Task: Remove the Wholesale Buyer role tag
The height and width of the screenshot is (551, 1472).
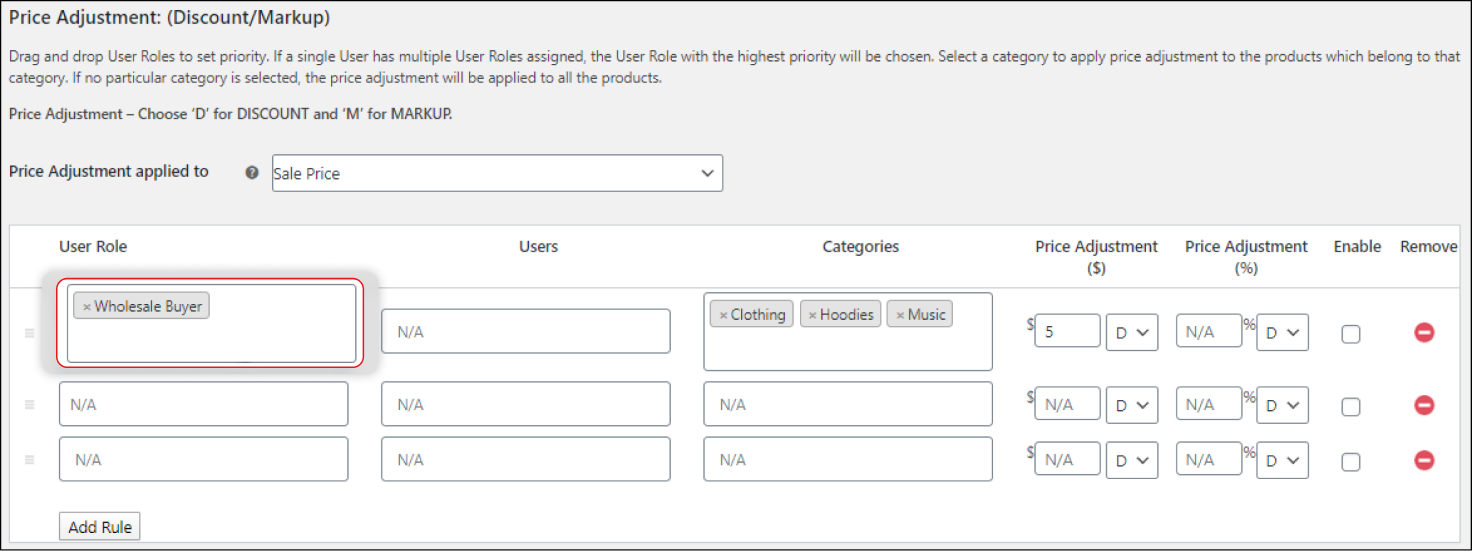Action: [x=87, y=307]
